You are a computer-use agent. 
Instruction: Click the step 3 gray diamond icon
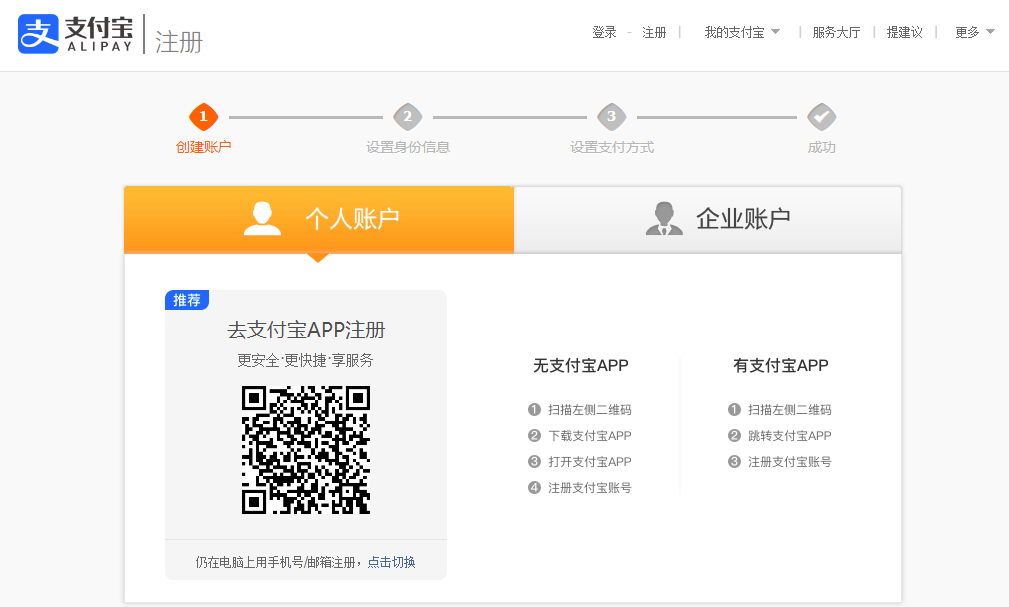612,117
